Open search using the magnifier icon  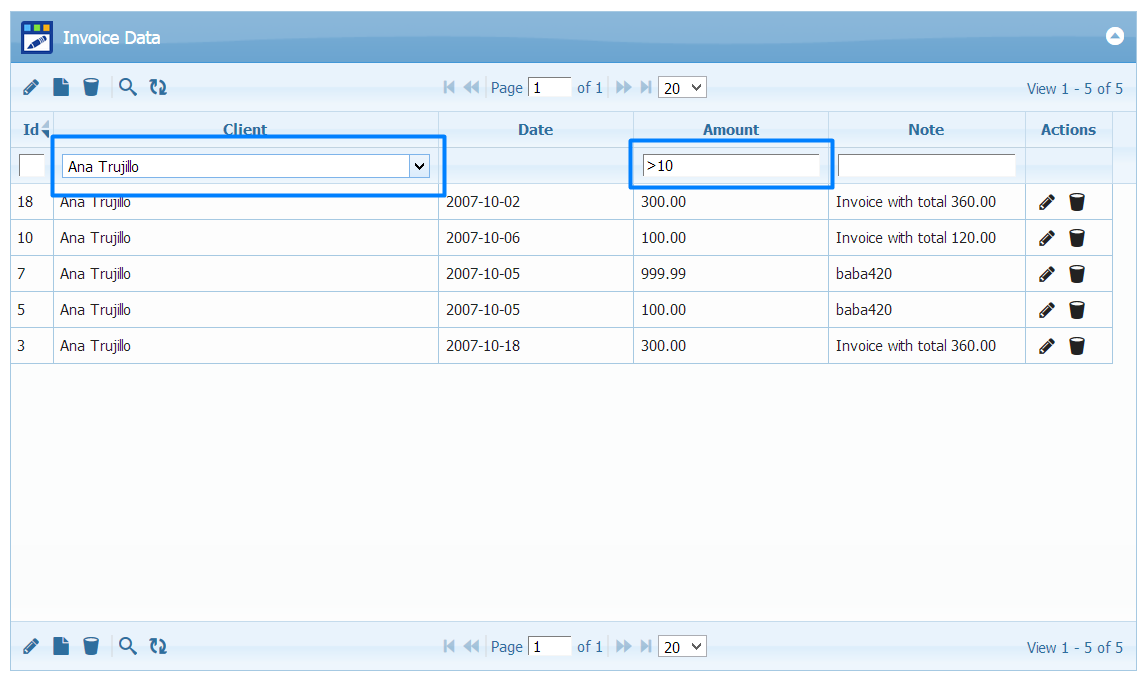(127, 87)
